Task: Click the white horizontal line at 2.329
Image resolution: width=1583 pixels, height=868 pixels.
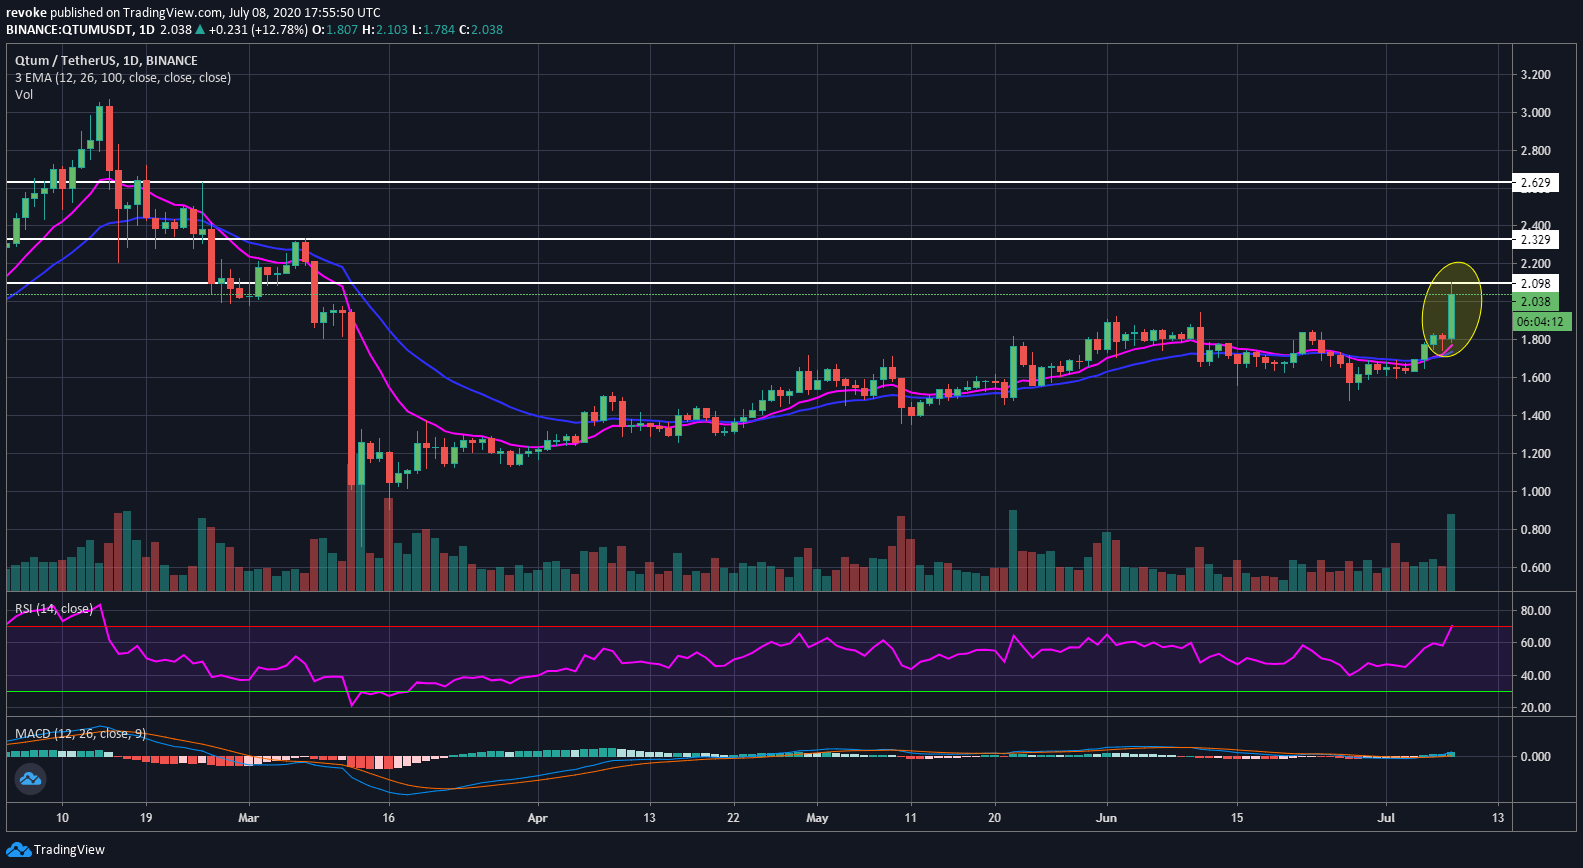Action: [x=759, y=239]
